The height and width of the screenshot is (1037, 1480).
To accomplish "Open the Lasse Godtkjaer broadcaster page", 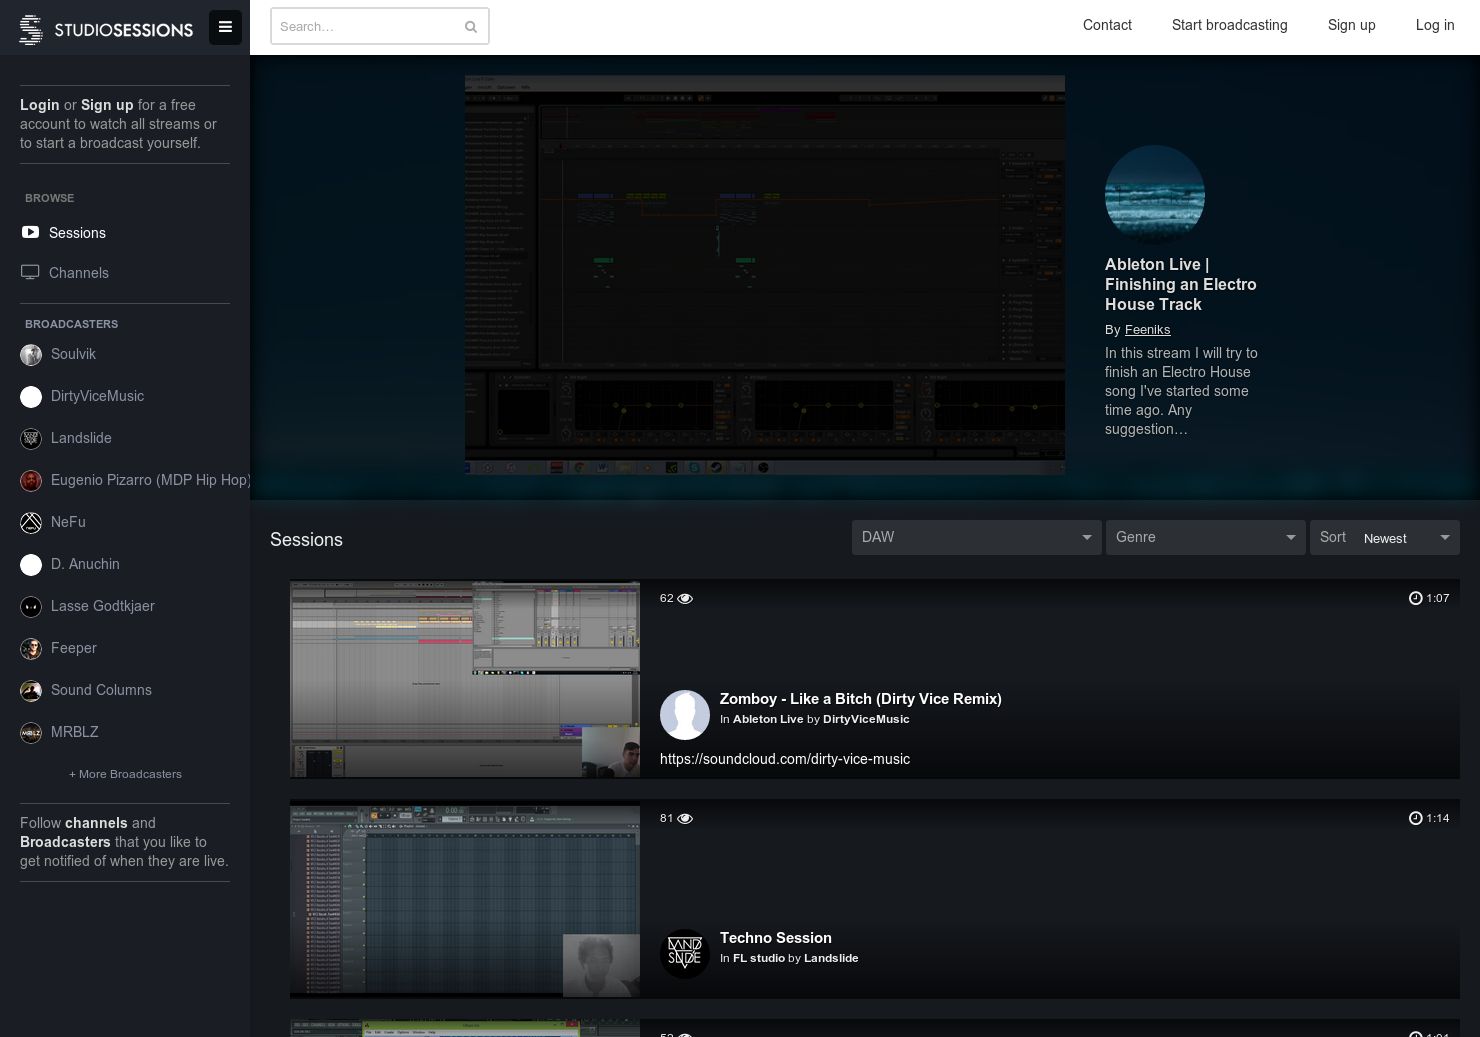I will [x=103, y=606].
